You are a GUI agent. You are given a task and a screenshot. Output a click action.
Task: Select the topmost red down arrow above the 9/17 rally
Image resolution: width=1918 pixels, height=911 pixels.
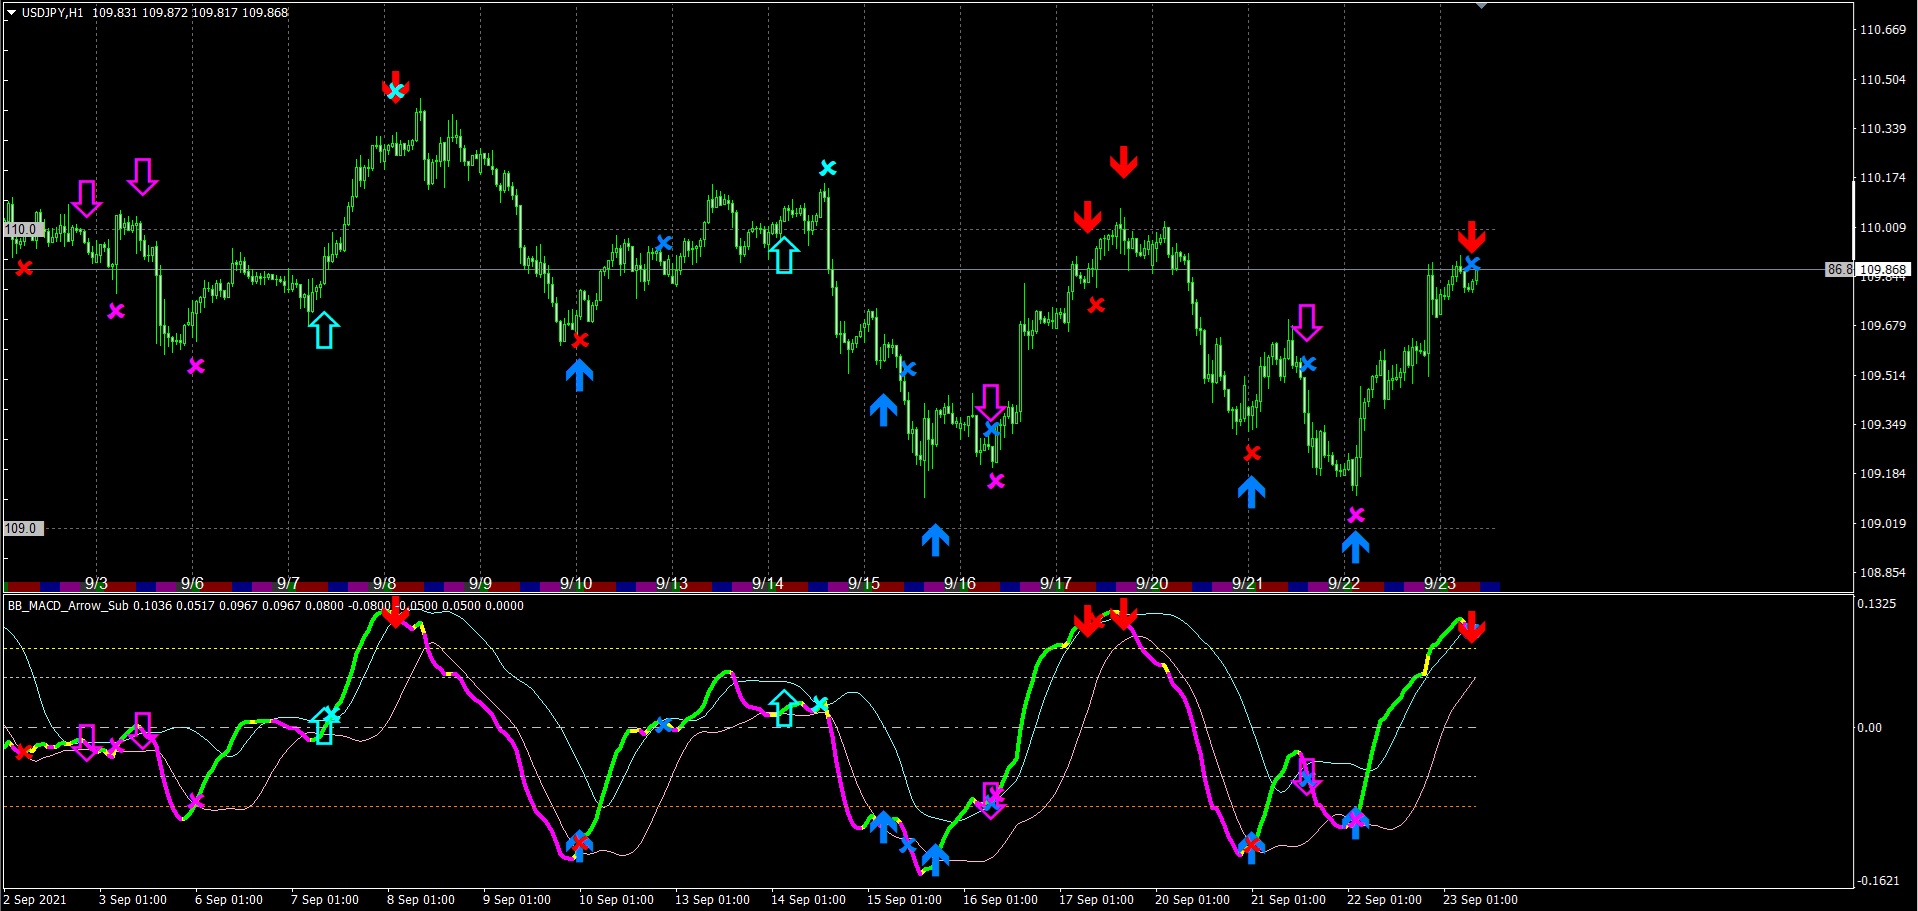(1124, 161)
